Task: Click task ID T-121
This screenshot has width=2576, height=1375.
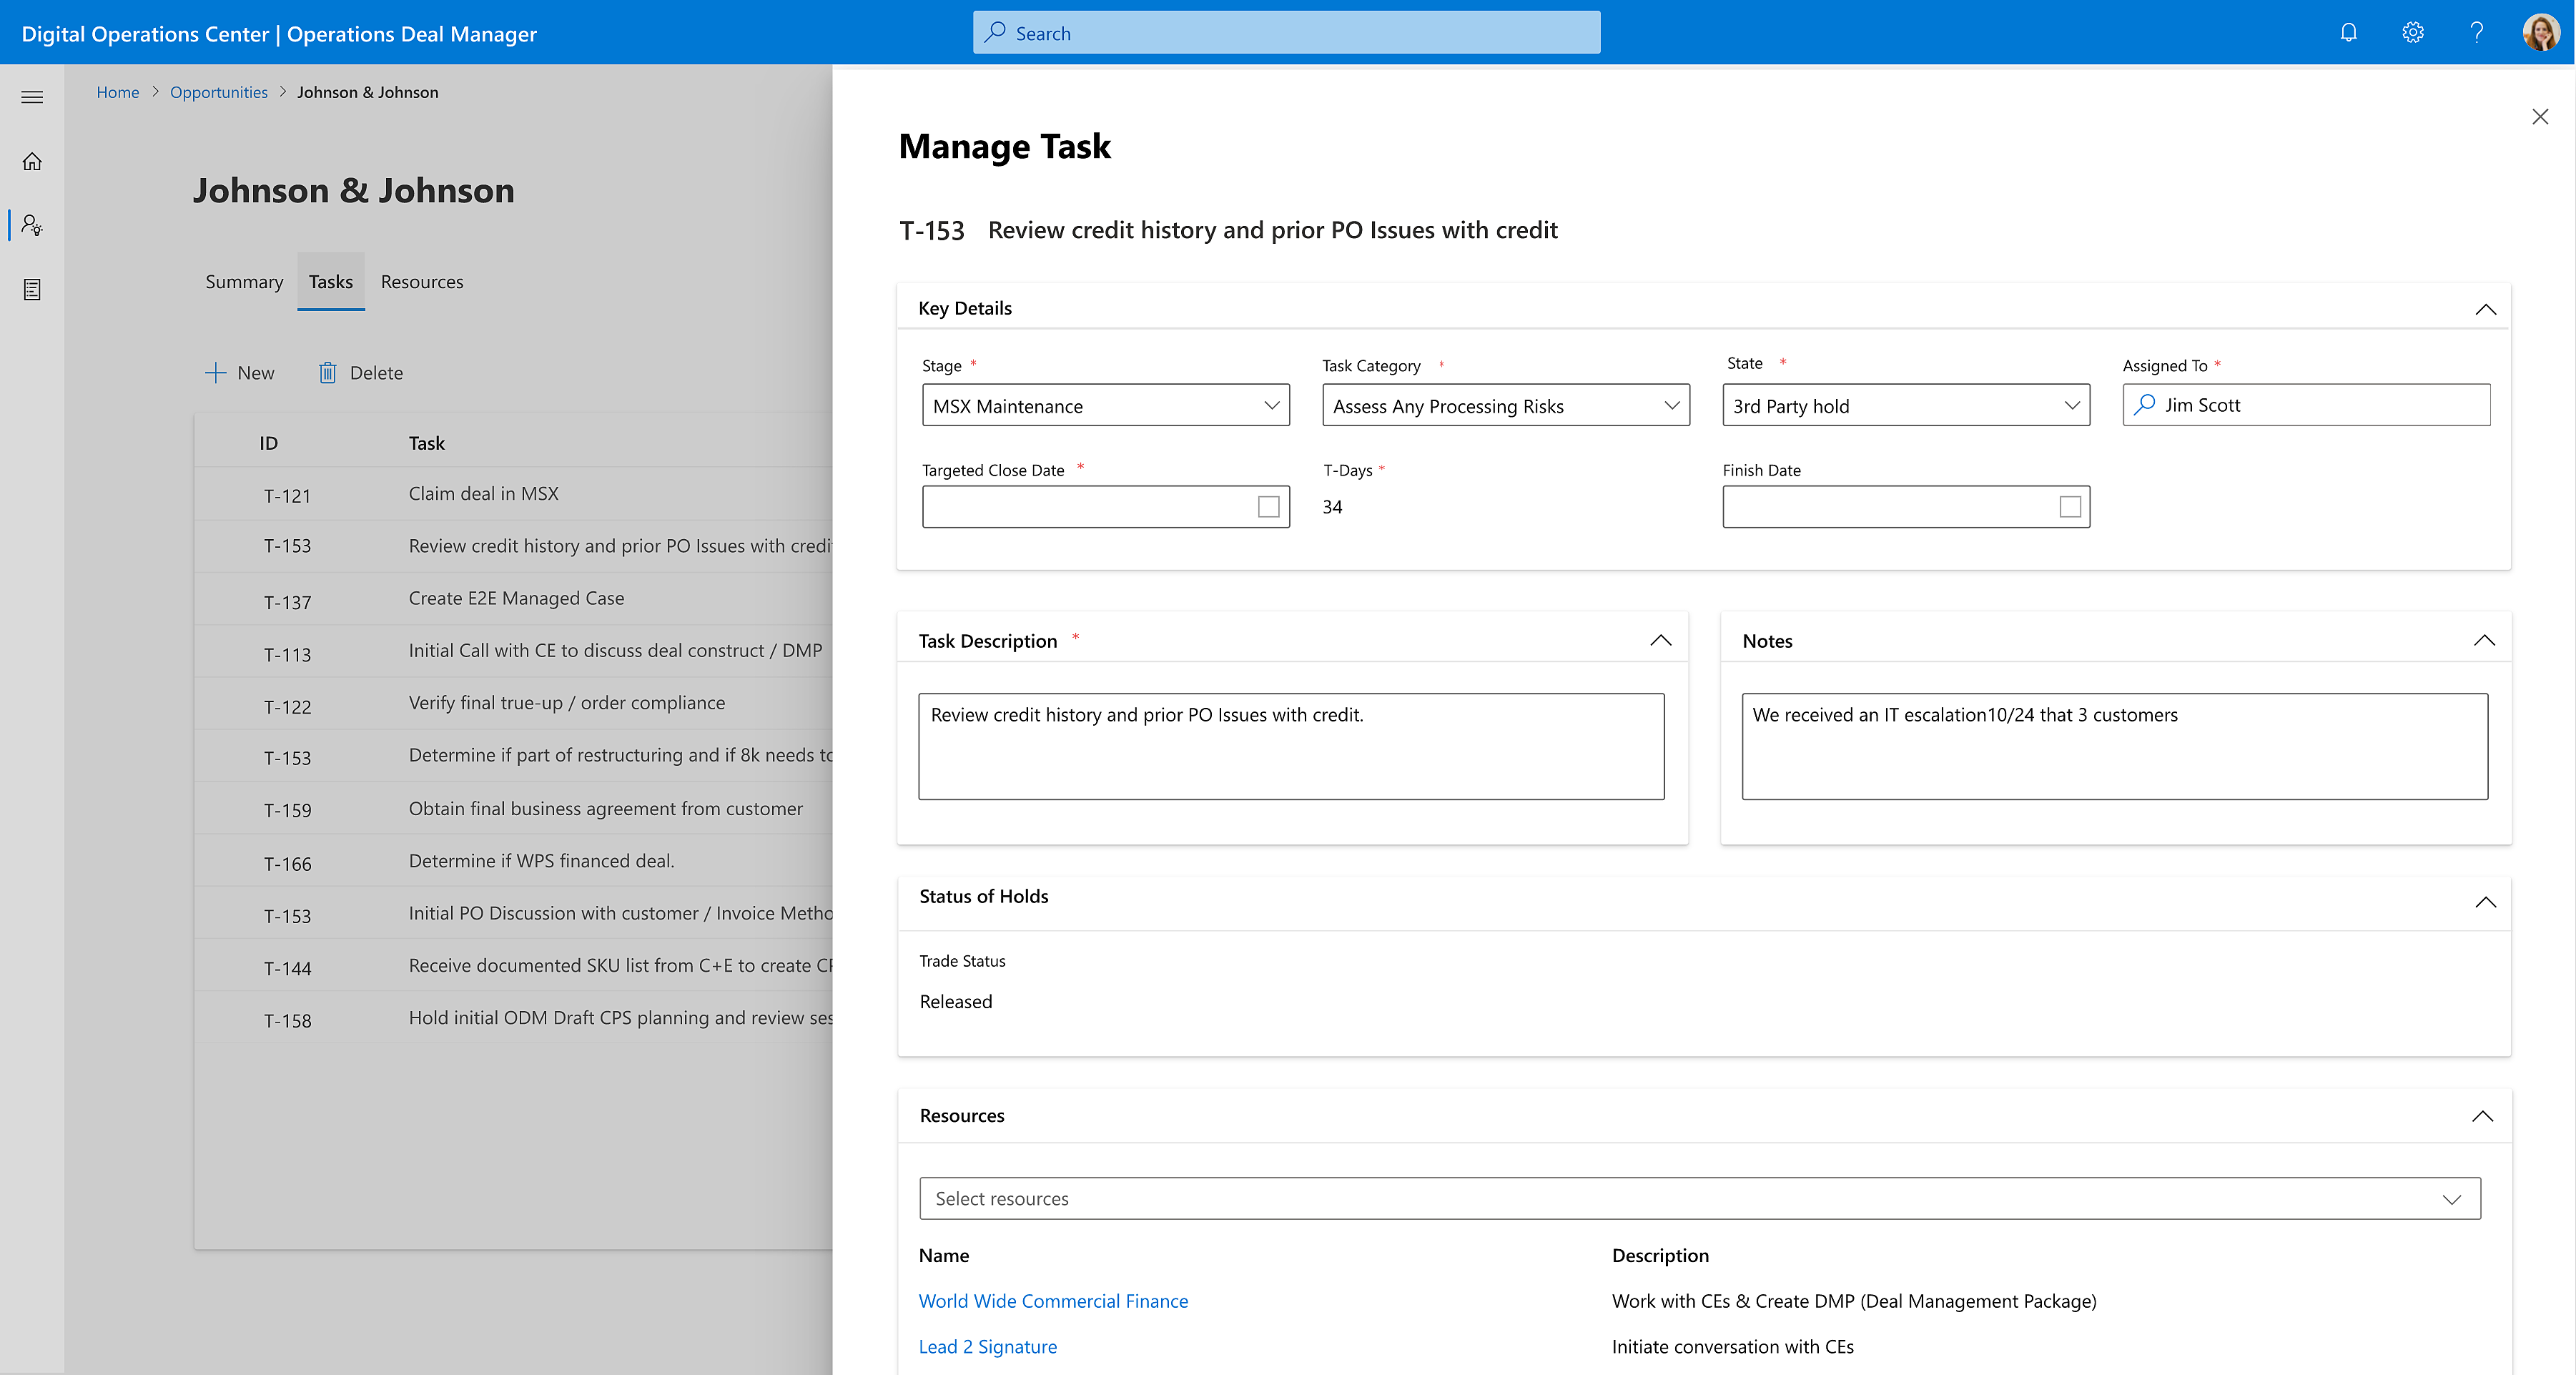Action: (x=287, y=496)
